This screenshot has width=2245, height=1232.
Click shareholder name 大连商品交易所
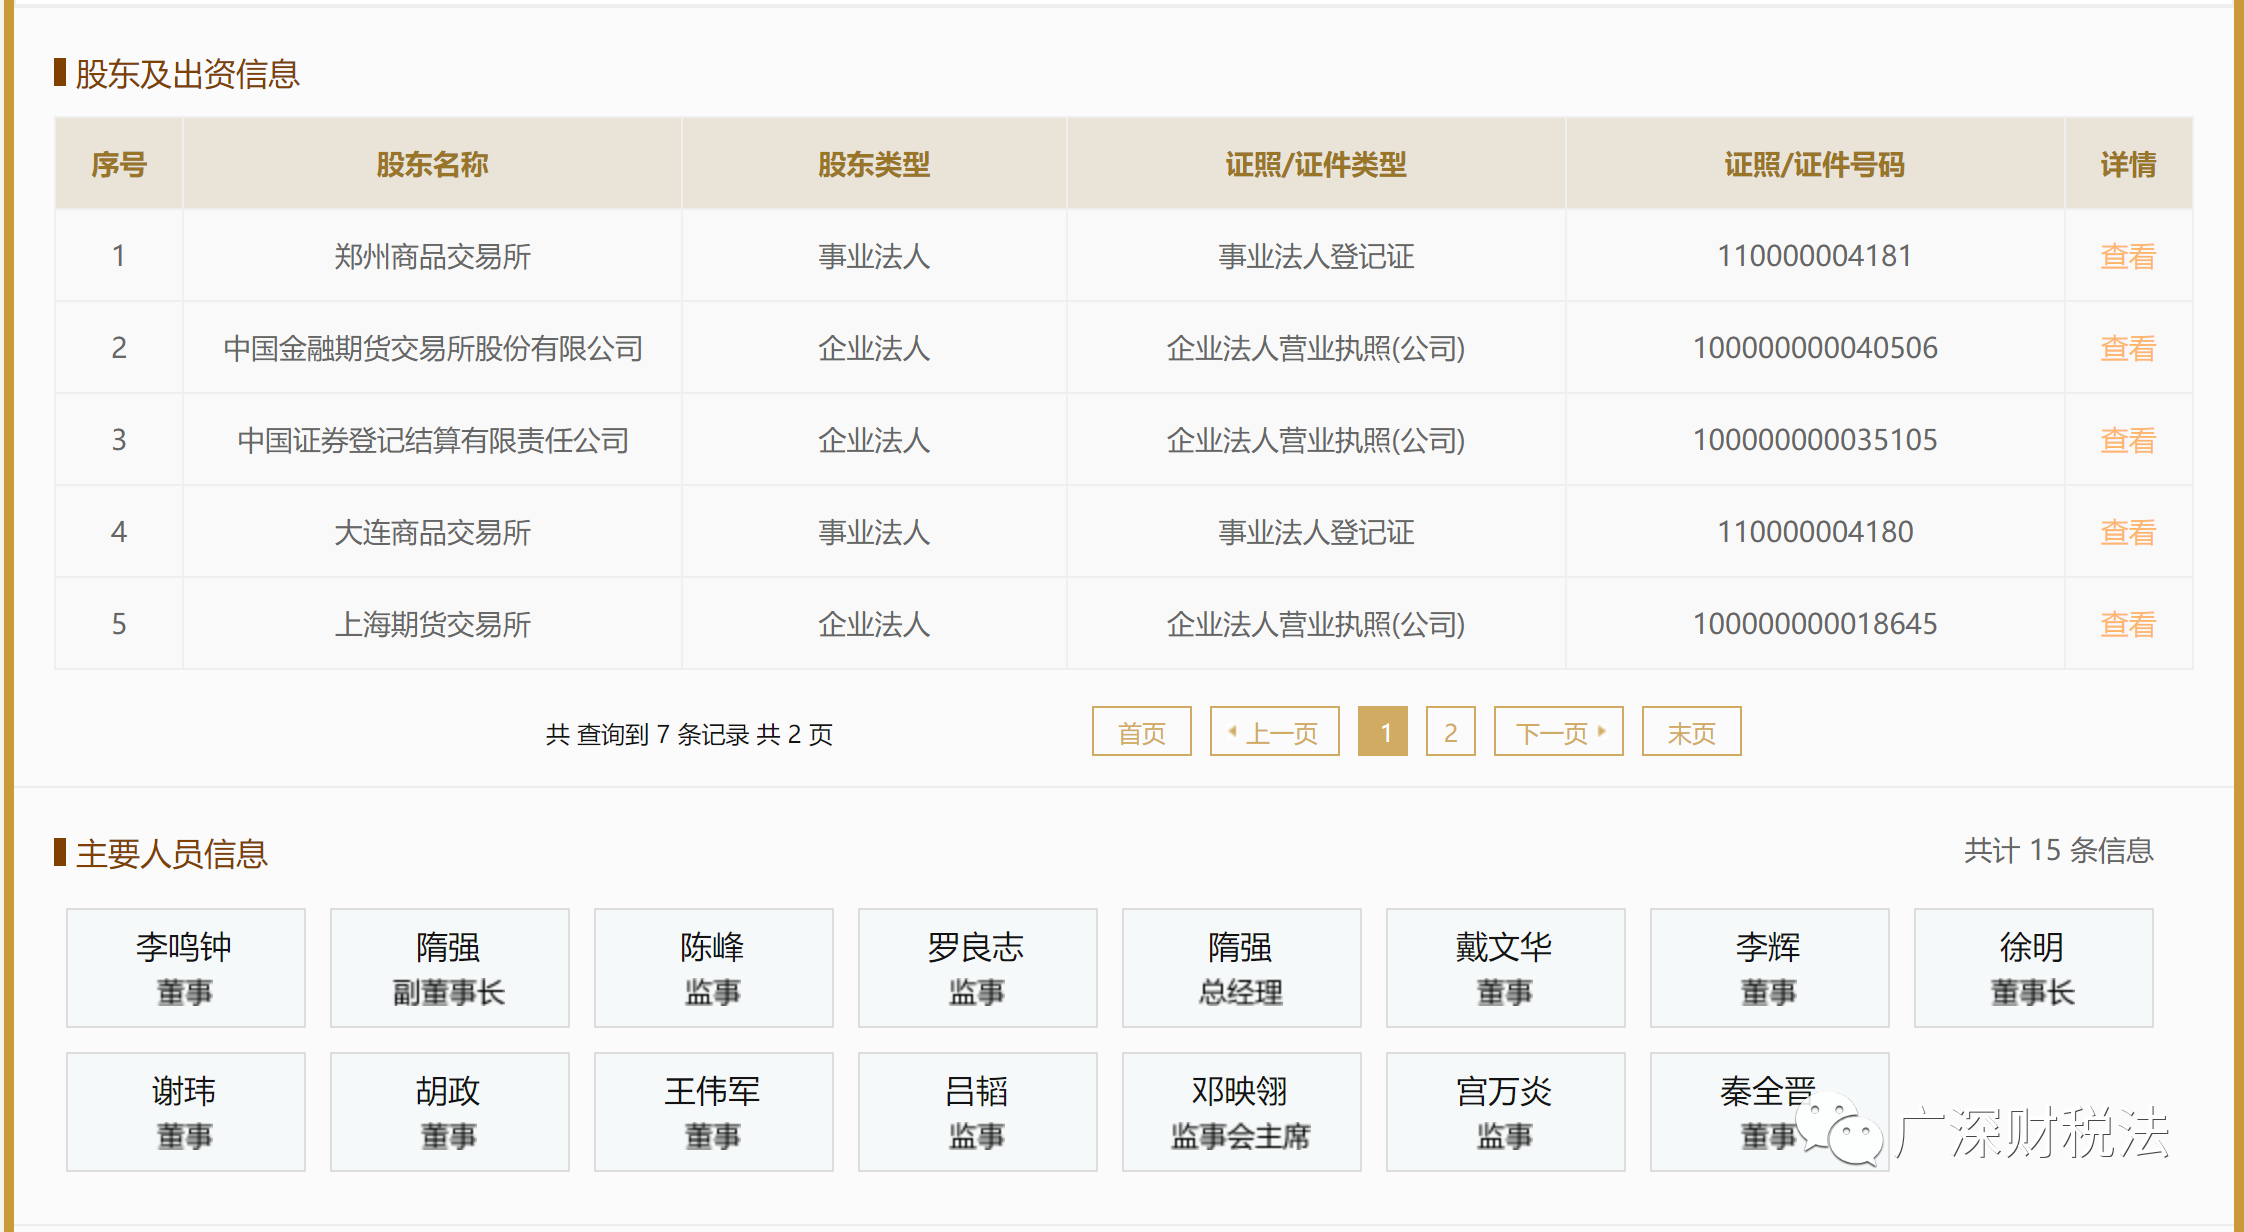[x=432, y=533]
